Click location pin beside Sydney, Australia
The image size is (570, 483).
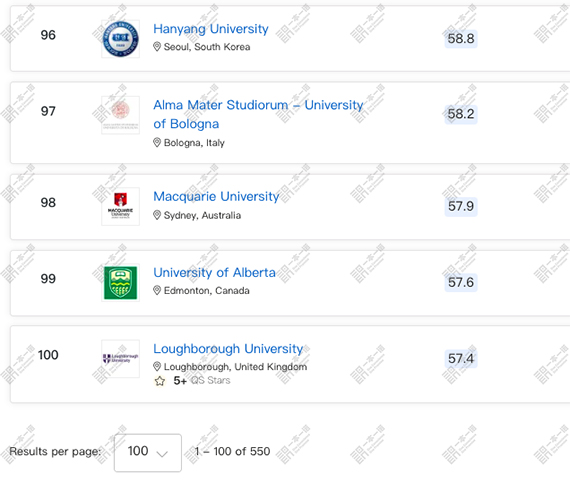[157, 215]
